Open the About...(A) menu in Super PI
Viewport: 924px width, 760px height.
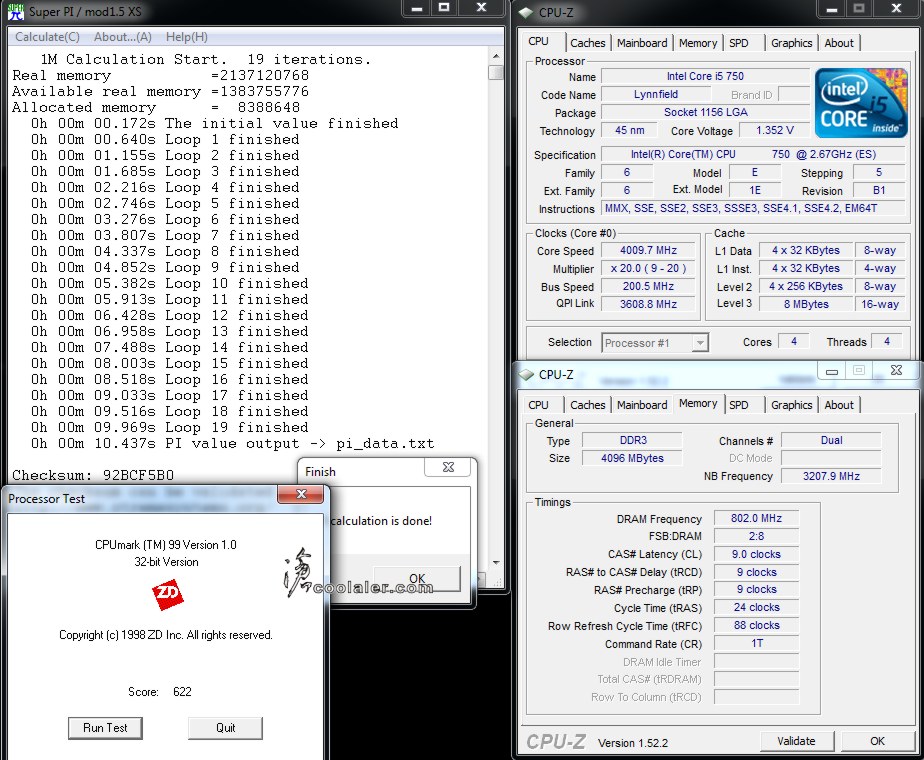pos(123,37)
